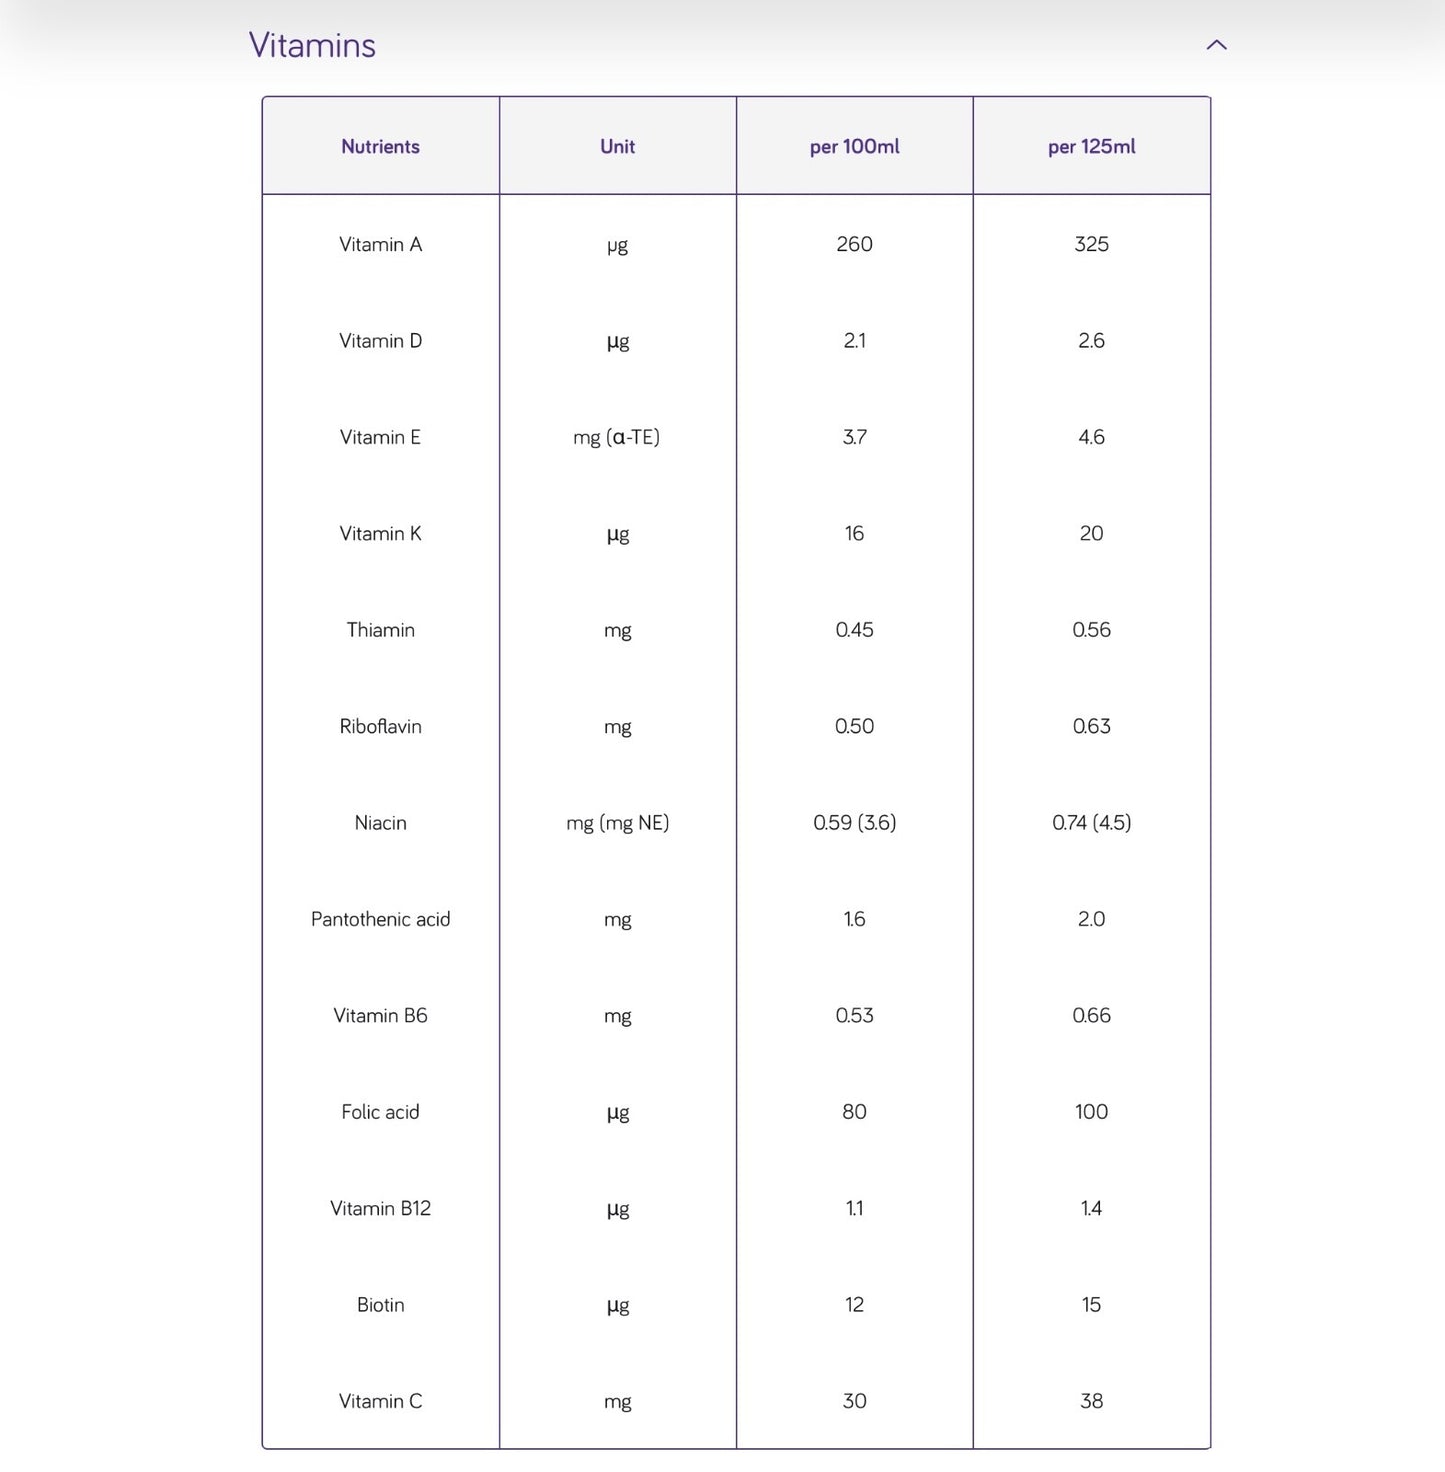Select the Vitamin C row label
The height and width of the screenshot is (1472, 1445).
380,1401
